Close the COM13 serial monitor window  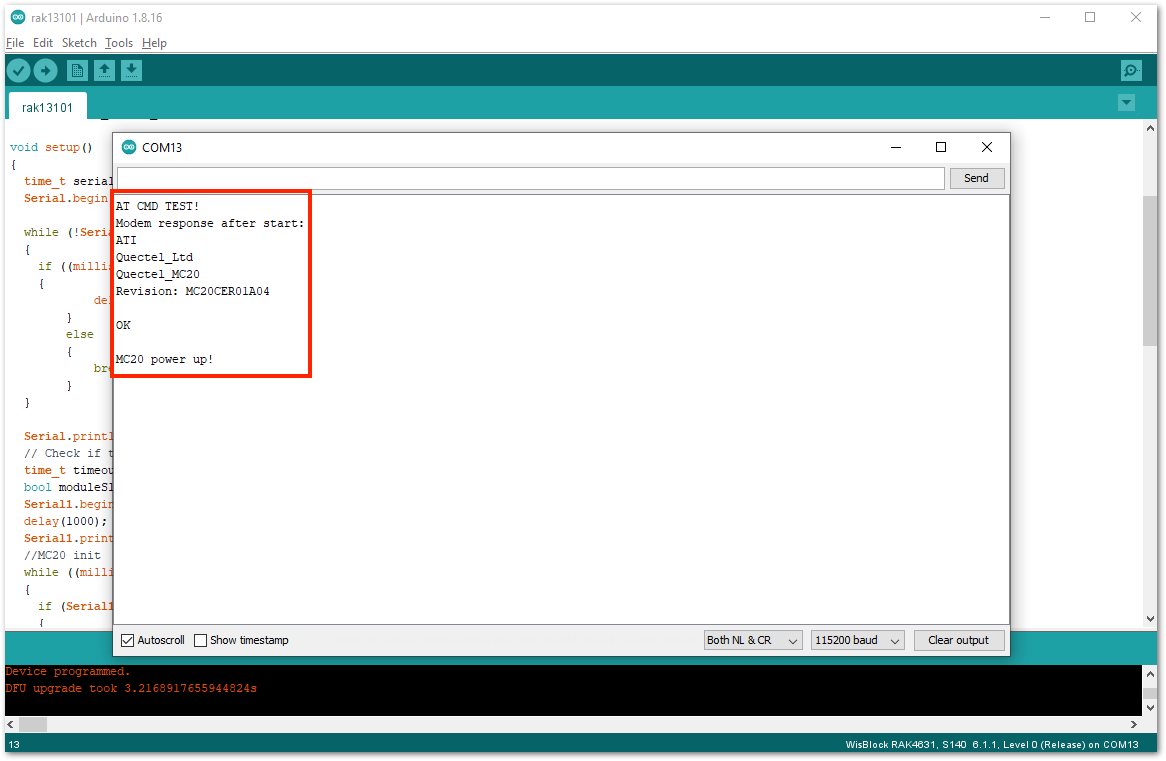[987, 147]
